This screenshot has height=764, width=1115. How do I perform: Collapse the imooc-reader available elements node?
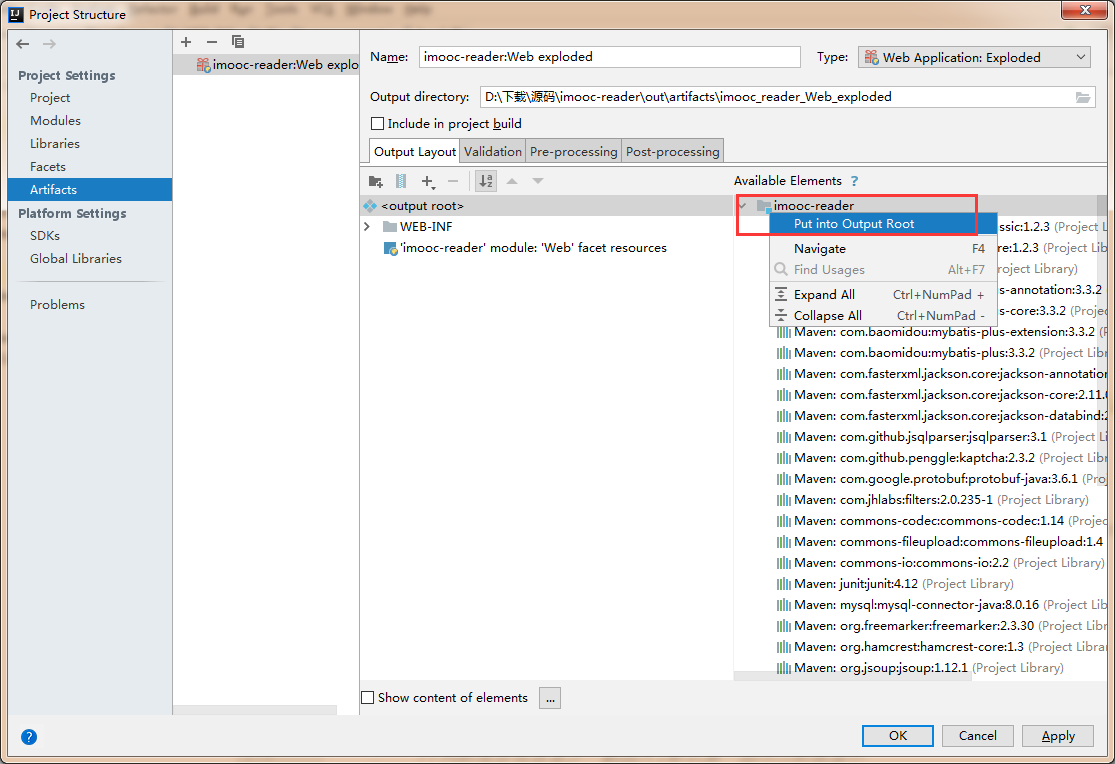742,206
